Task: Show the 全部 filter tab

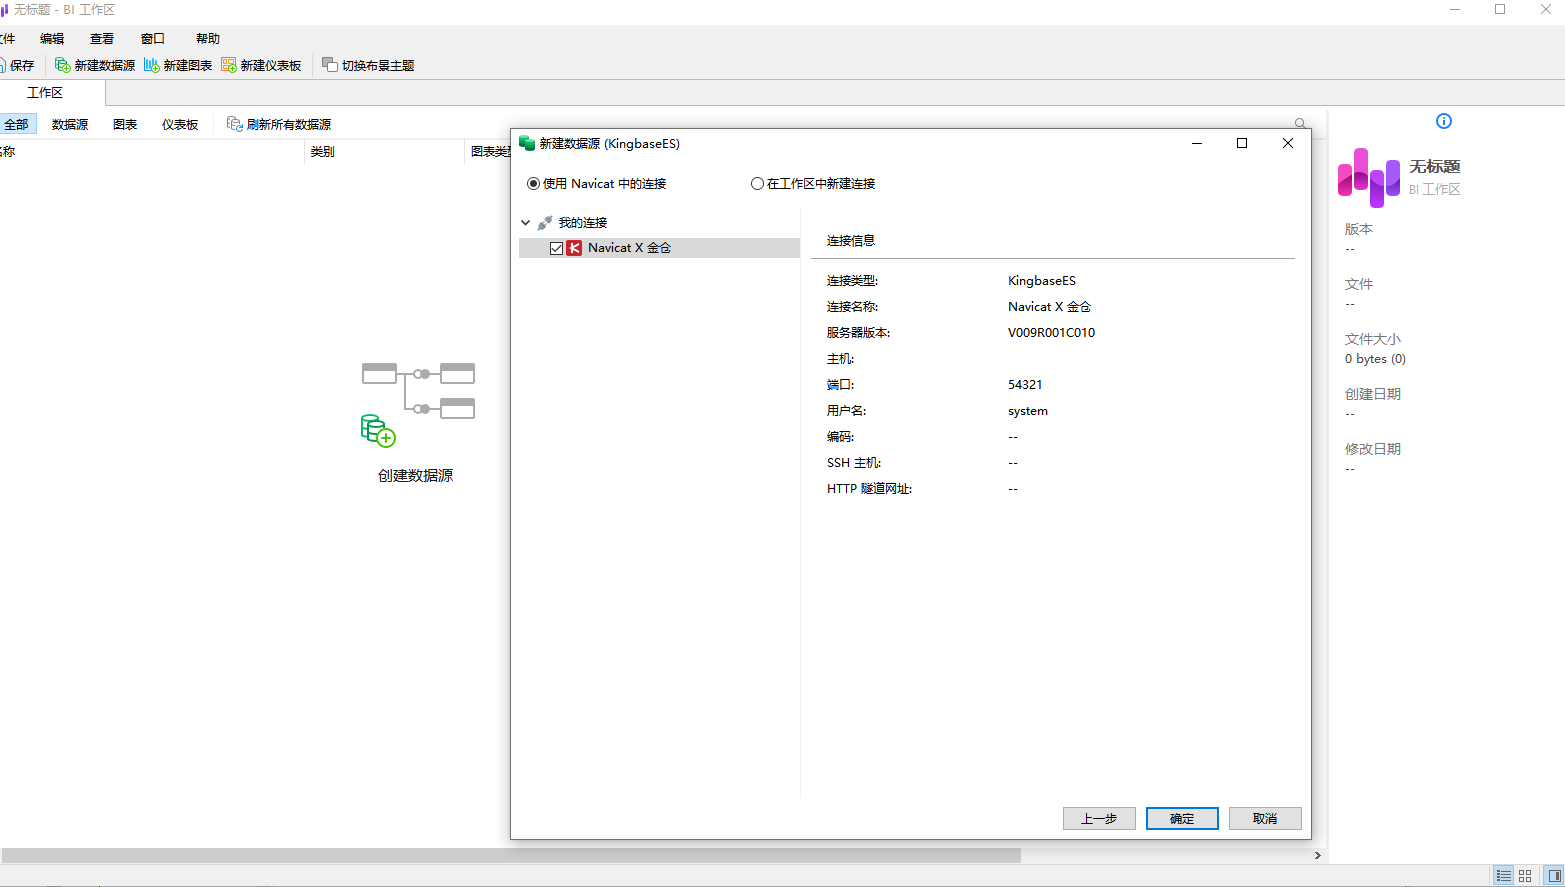Action: (x=17, y=124)
